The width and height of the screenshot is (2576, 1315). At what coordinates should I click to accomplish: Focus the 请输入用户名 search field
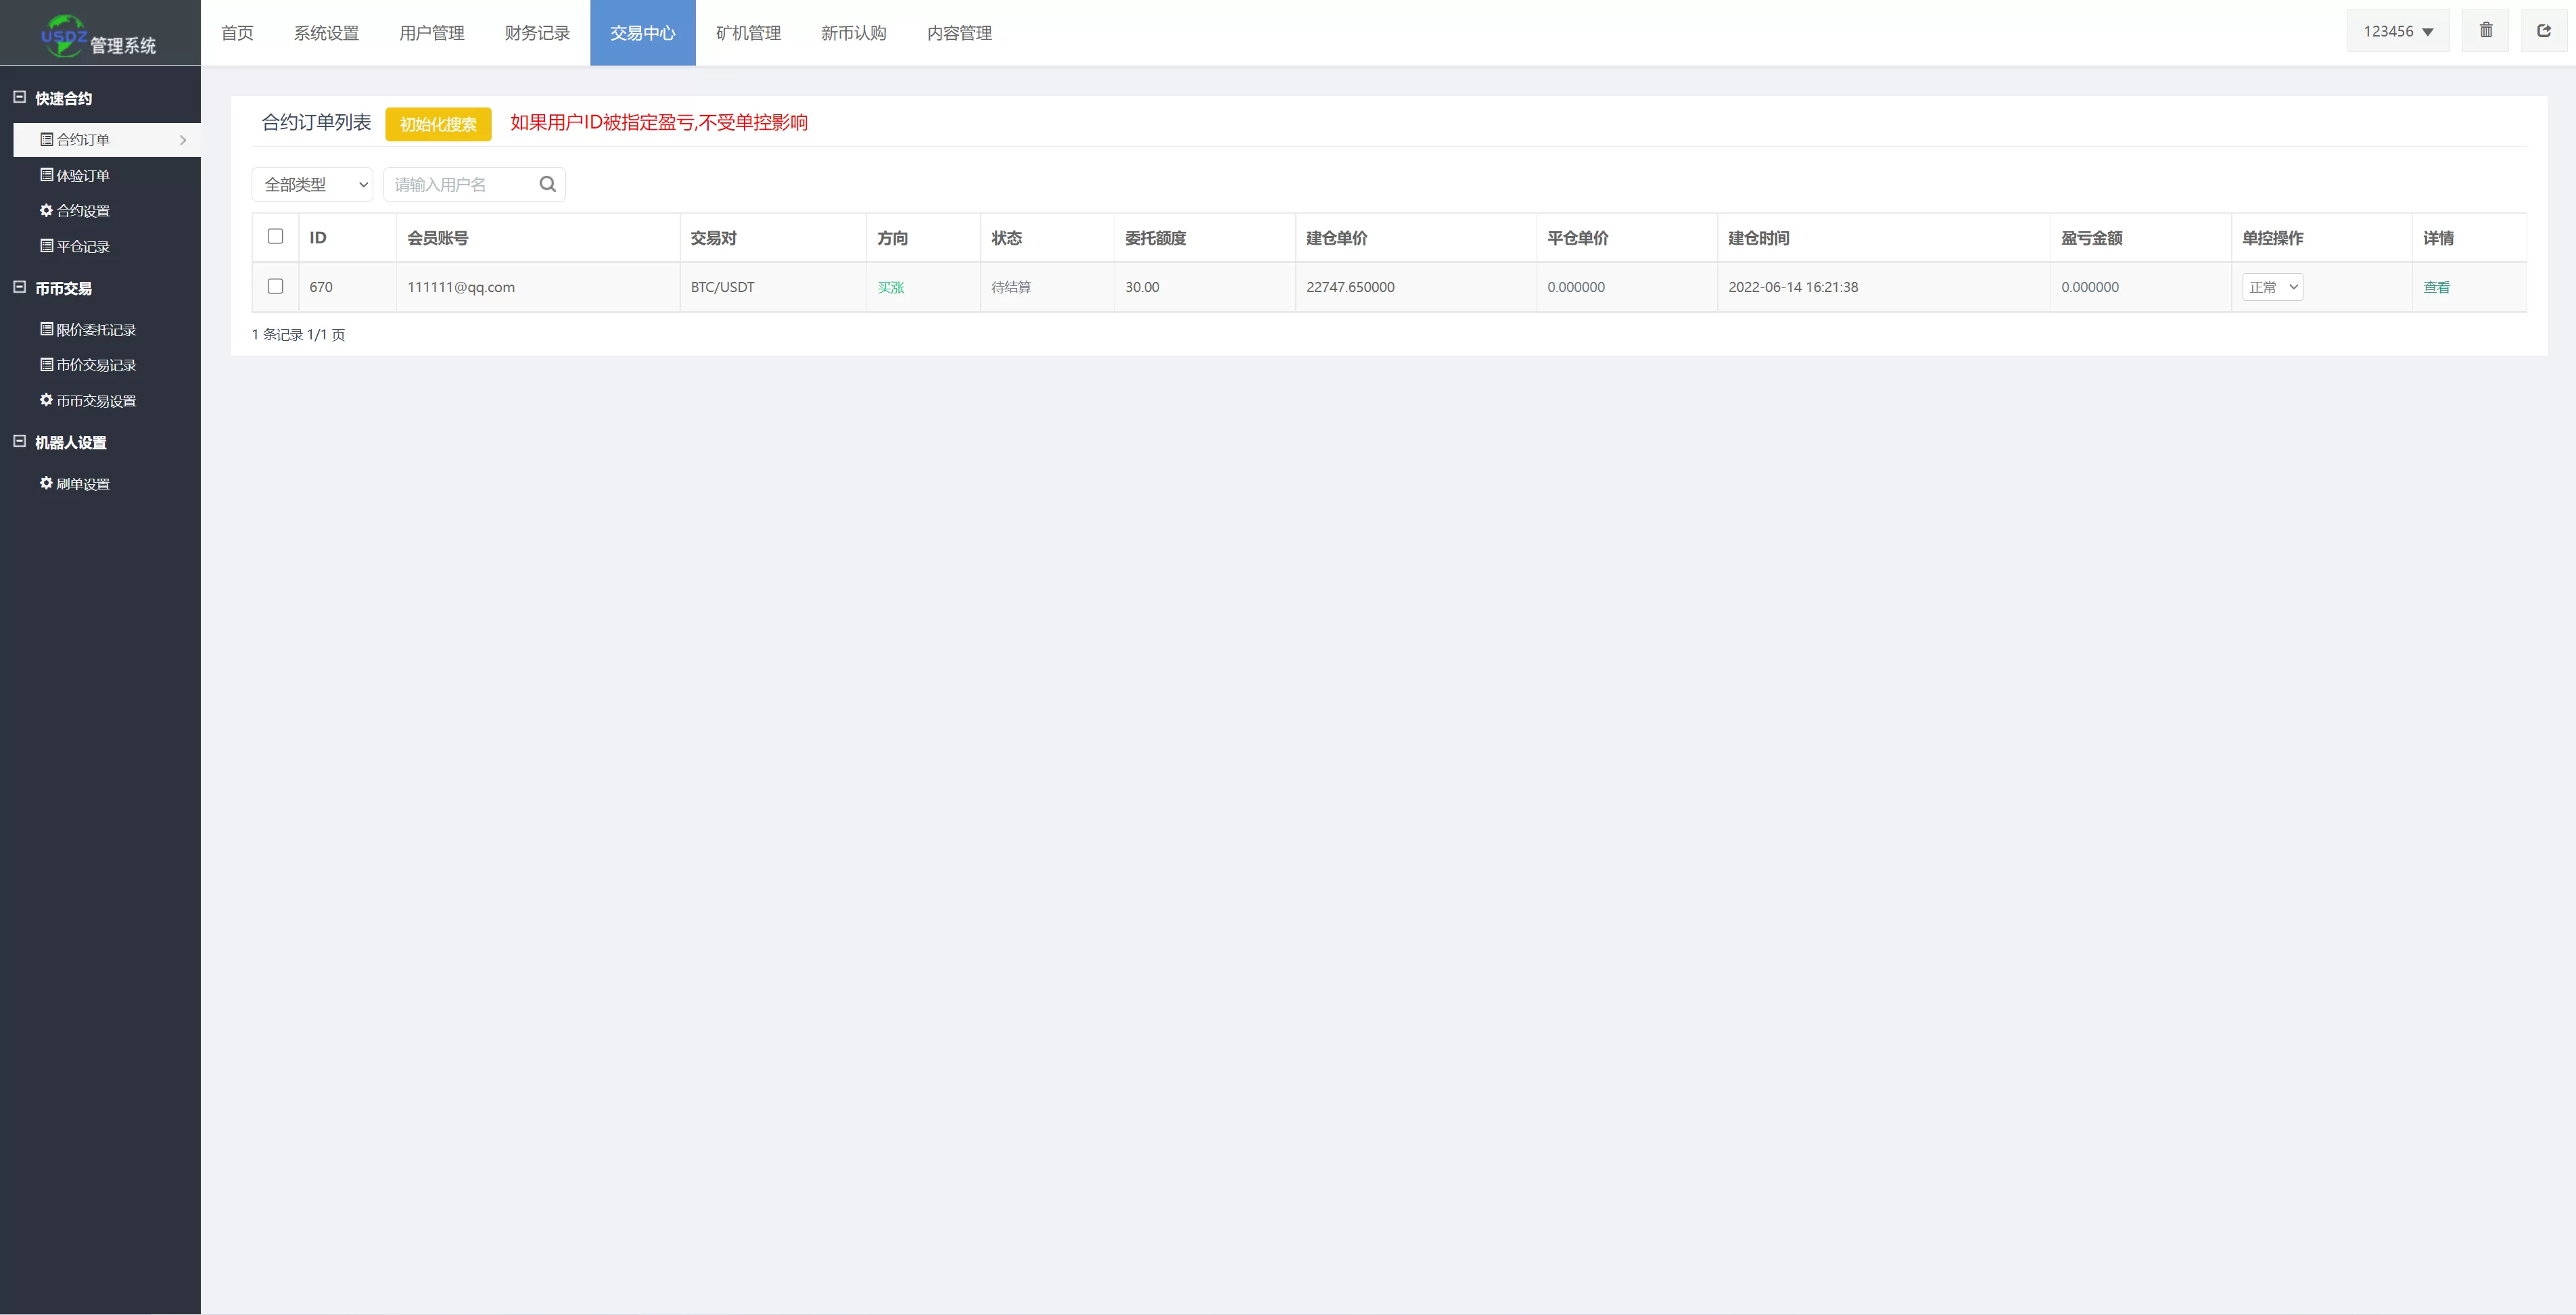460,185
